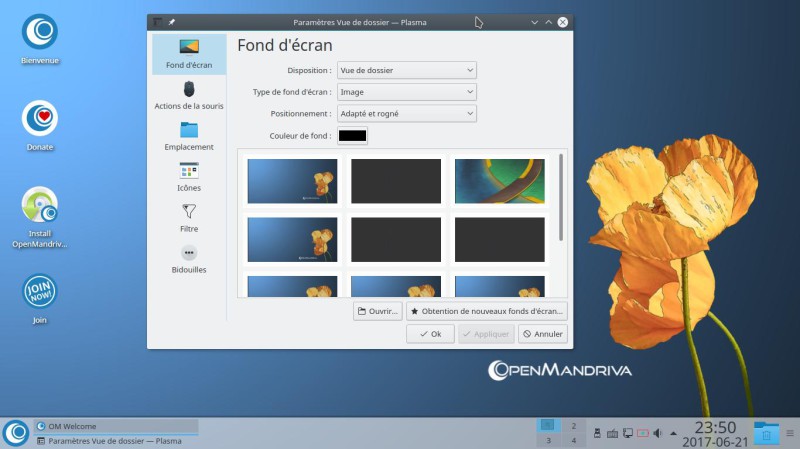Expand the Positionnement dropdown

click(407, 114)
